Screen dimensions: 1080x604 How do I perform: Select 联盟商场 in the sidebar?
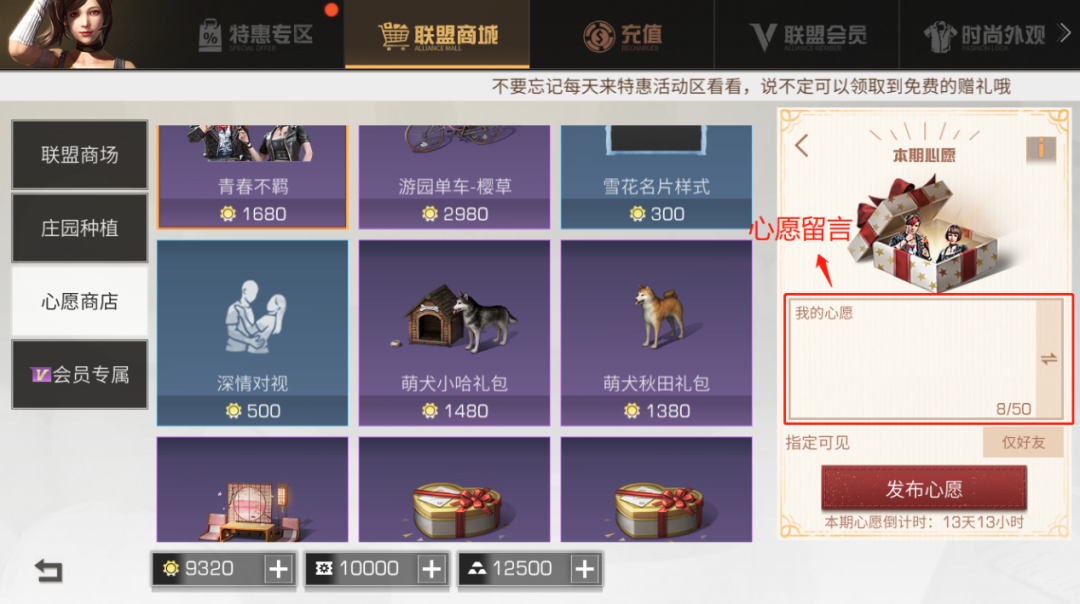pyautogui.click(x=80, y=155)
